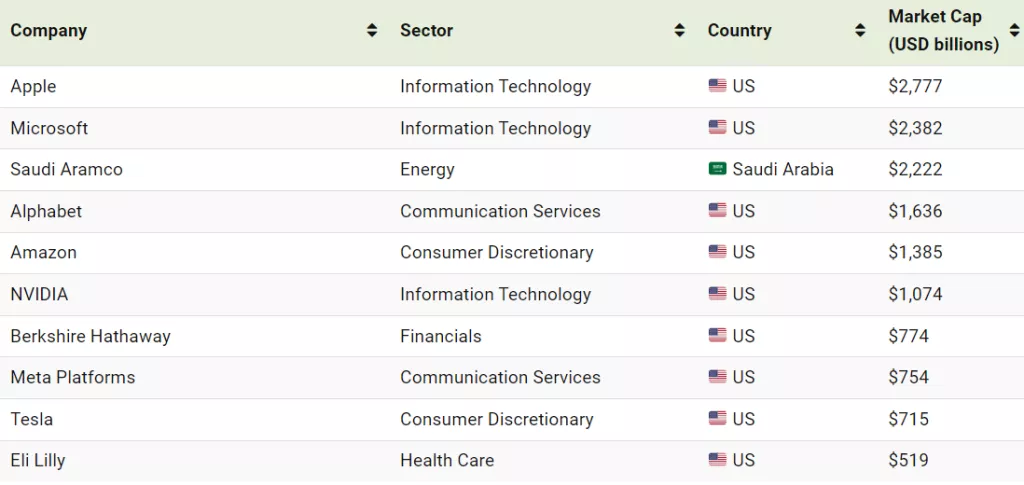This screenshot has height=485, width=1024.
Task: Click the Sector column sort arrows
Action: click(680, 31)
